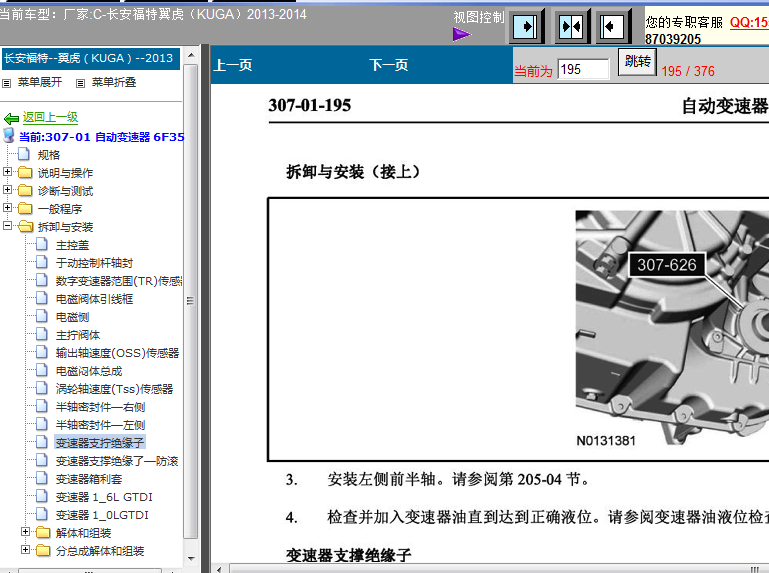Click the left-arrow view control icon
The height and width of the screenshot is (573, 769).
[613, 26]
